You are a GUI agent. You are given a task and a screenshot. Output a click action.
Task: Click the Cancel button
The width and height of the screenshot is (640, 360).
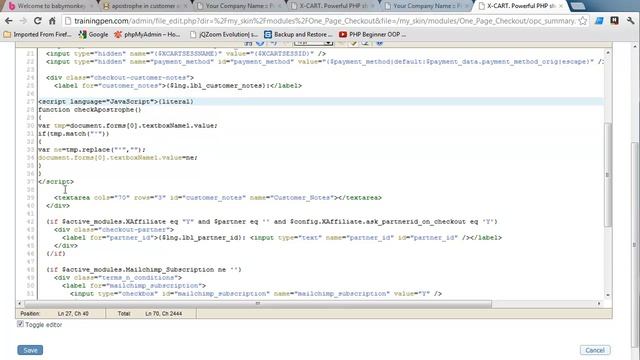(595, 350)
